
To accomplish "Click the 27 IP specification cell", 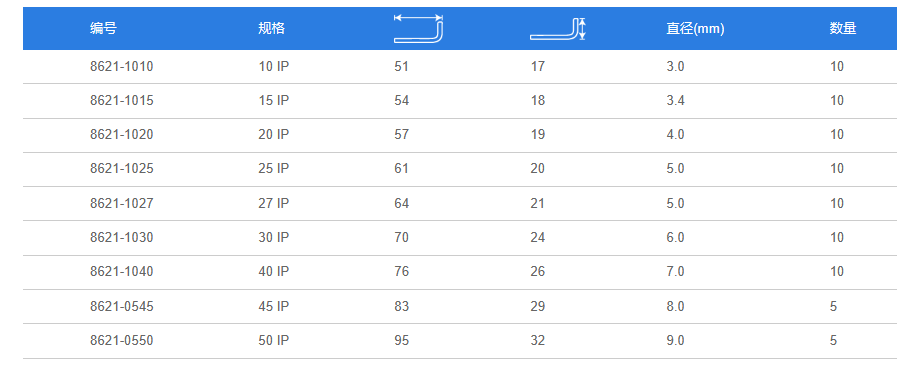I will click(x=274, y=203).
